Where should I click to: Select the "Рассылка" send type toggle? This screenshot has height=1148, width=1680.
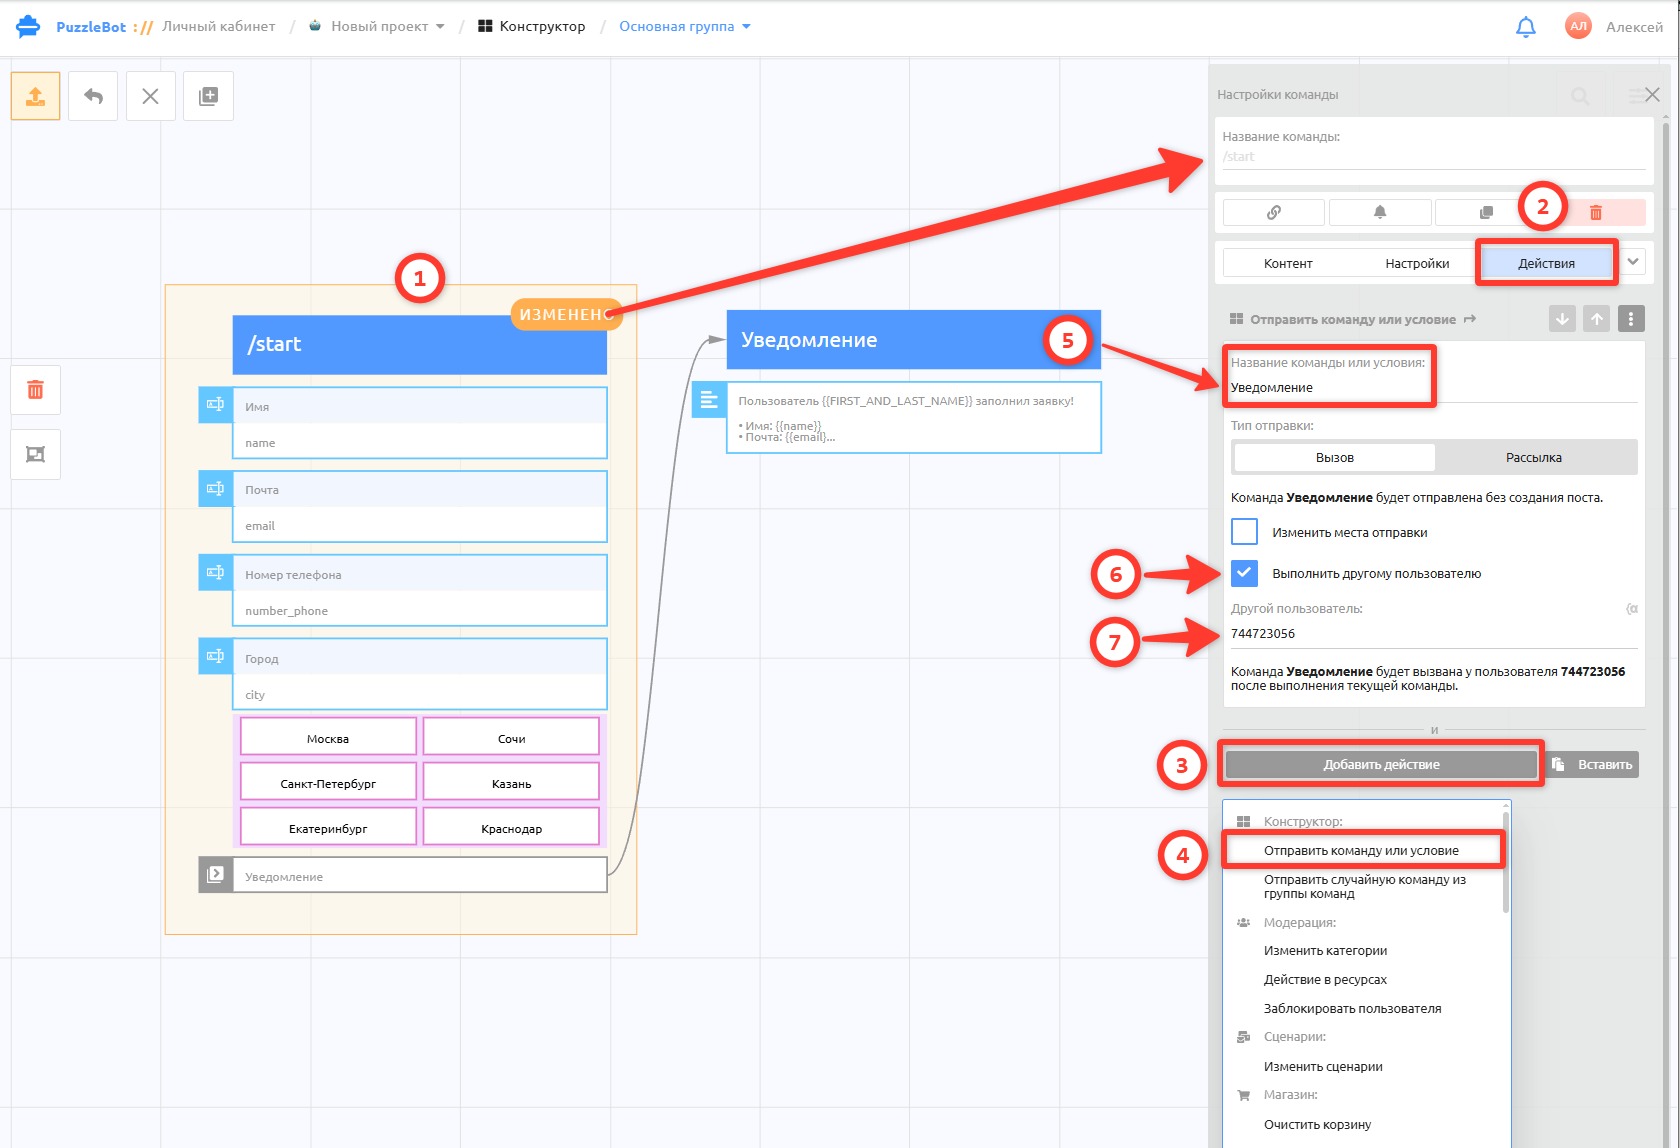[x=1534, y=457]
